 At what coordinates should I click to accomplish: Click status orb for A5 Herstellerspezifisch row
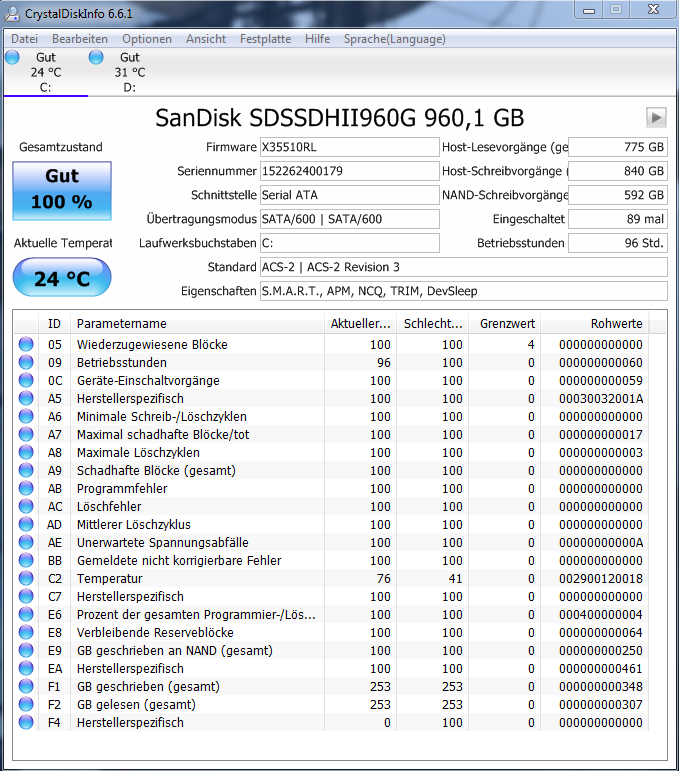26,398
